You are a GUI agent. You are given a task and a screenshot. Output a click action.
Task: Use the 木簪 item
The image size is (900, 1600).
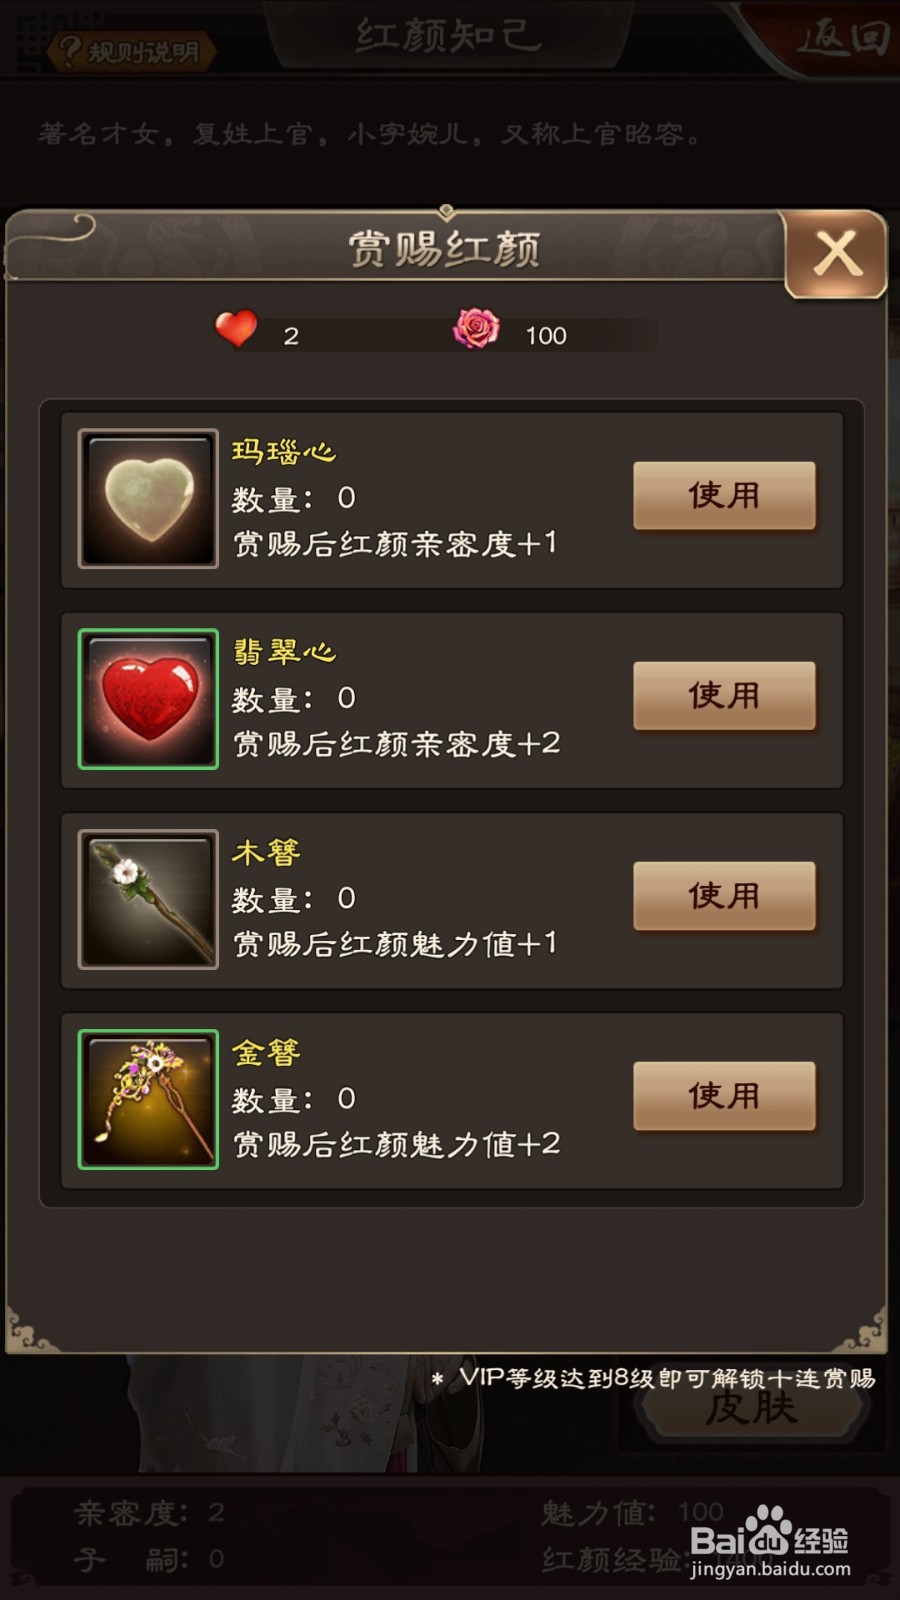[x=725, y=896]
